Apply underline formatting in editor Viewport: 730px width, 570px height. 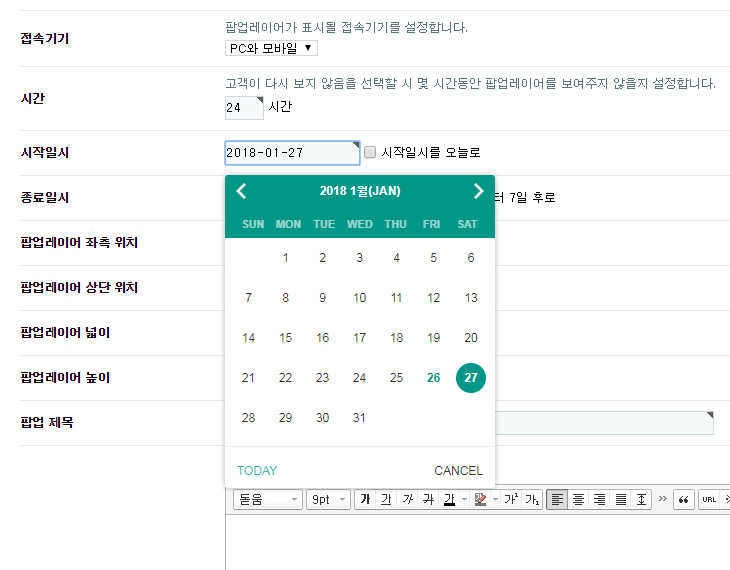click(x=386, y=499)
